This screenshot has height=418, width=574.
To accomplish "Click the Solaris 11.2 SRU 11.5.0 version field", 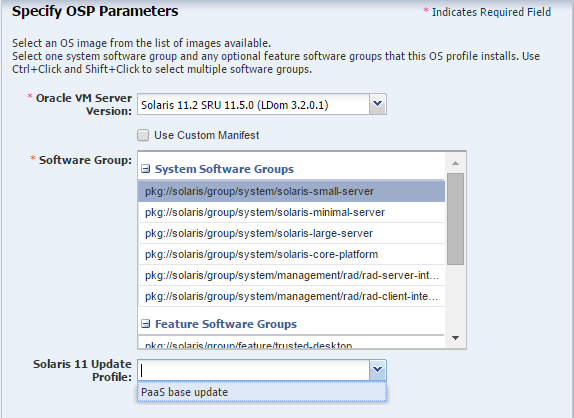I will coord(253,104).
